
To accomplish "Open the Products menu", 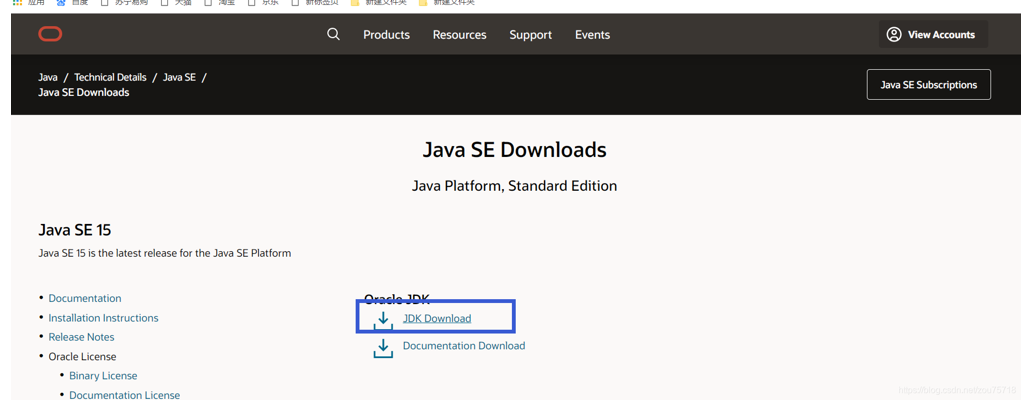I will pyautogui.click(x=386, y=35).
